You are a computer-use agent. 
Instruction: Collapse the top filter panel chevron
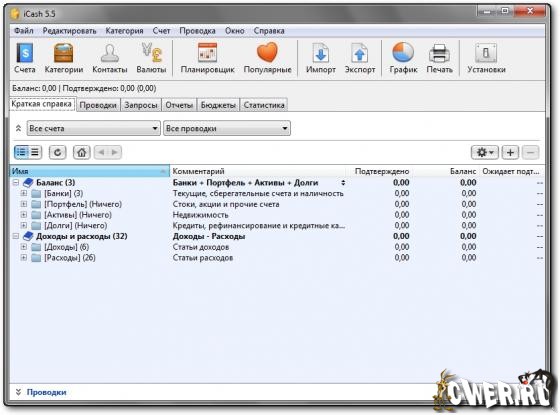tap(19, 128)
